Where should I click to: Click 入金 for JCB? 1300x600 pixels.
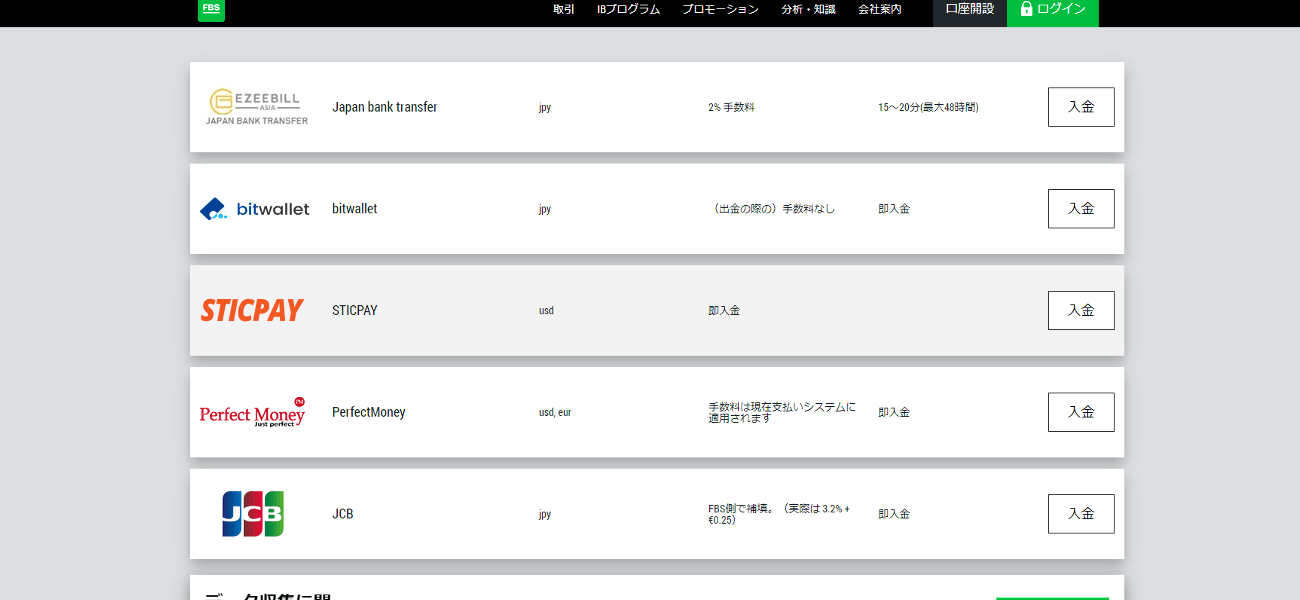click(x=1081, y=514)
